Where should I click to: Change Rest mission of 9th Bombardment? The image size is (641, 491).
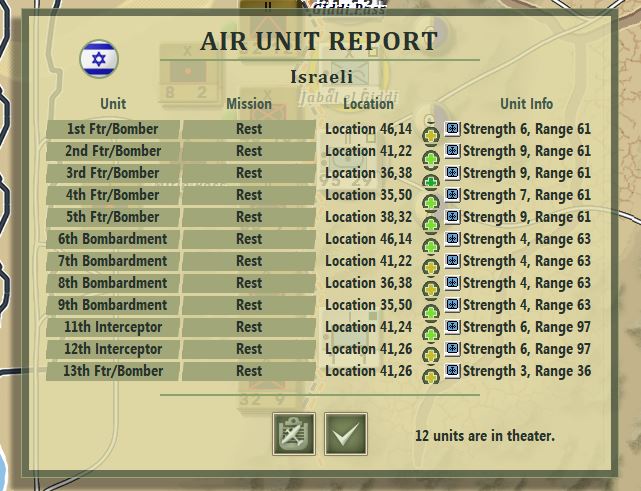click(249, 306)
